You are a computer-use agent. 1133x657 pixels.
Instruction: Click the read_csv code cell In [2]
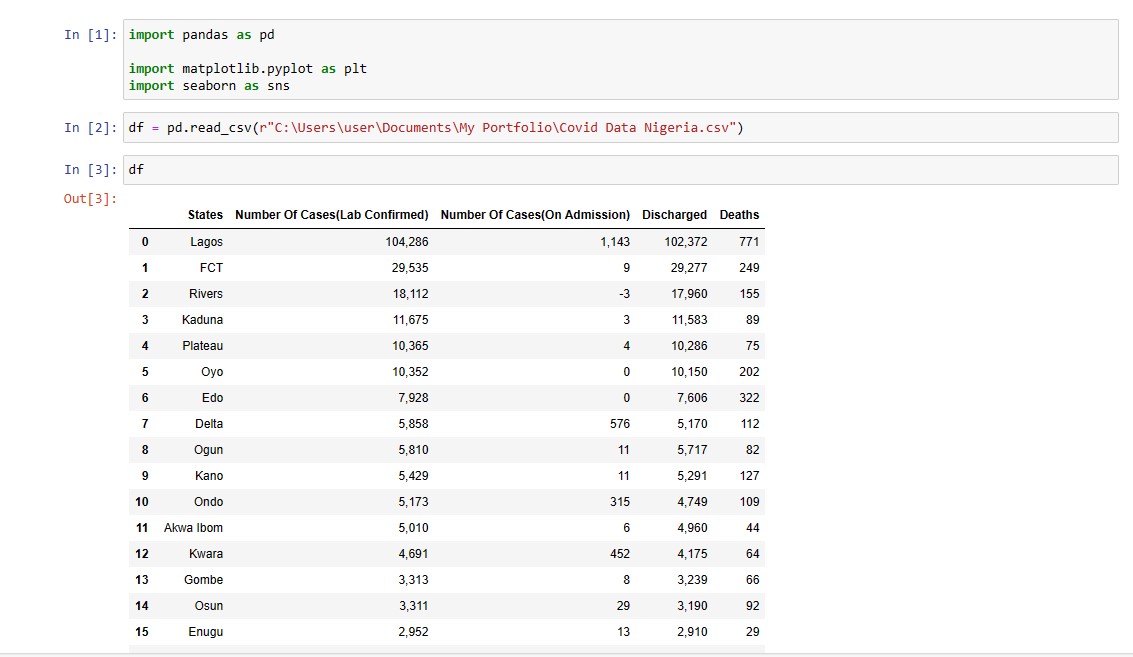tap(621, 127)
